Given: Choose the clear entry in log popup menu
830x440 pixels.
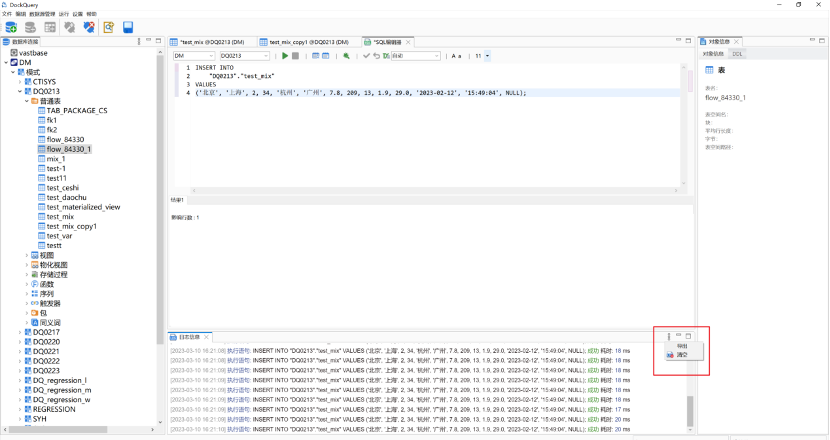Looking at the screenshot, I should click(x=682, y=355).
